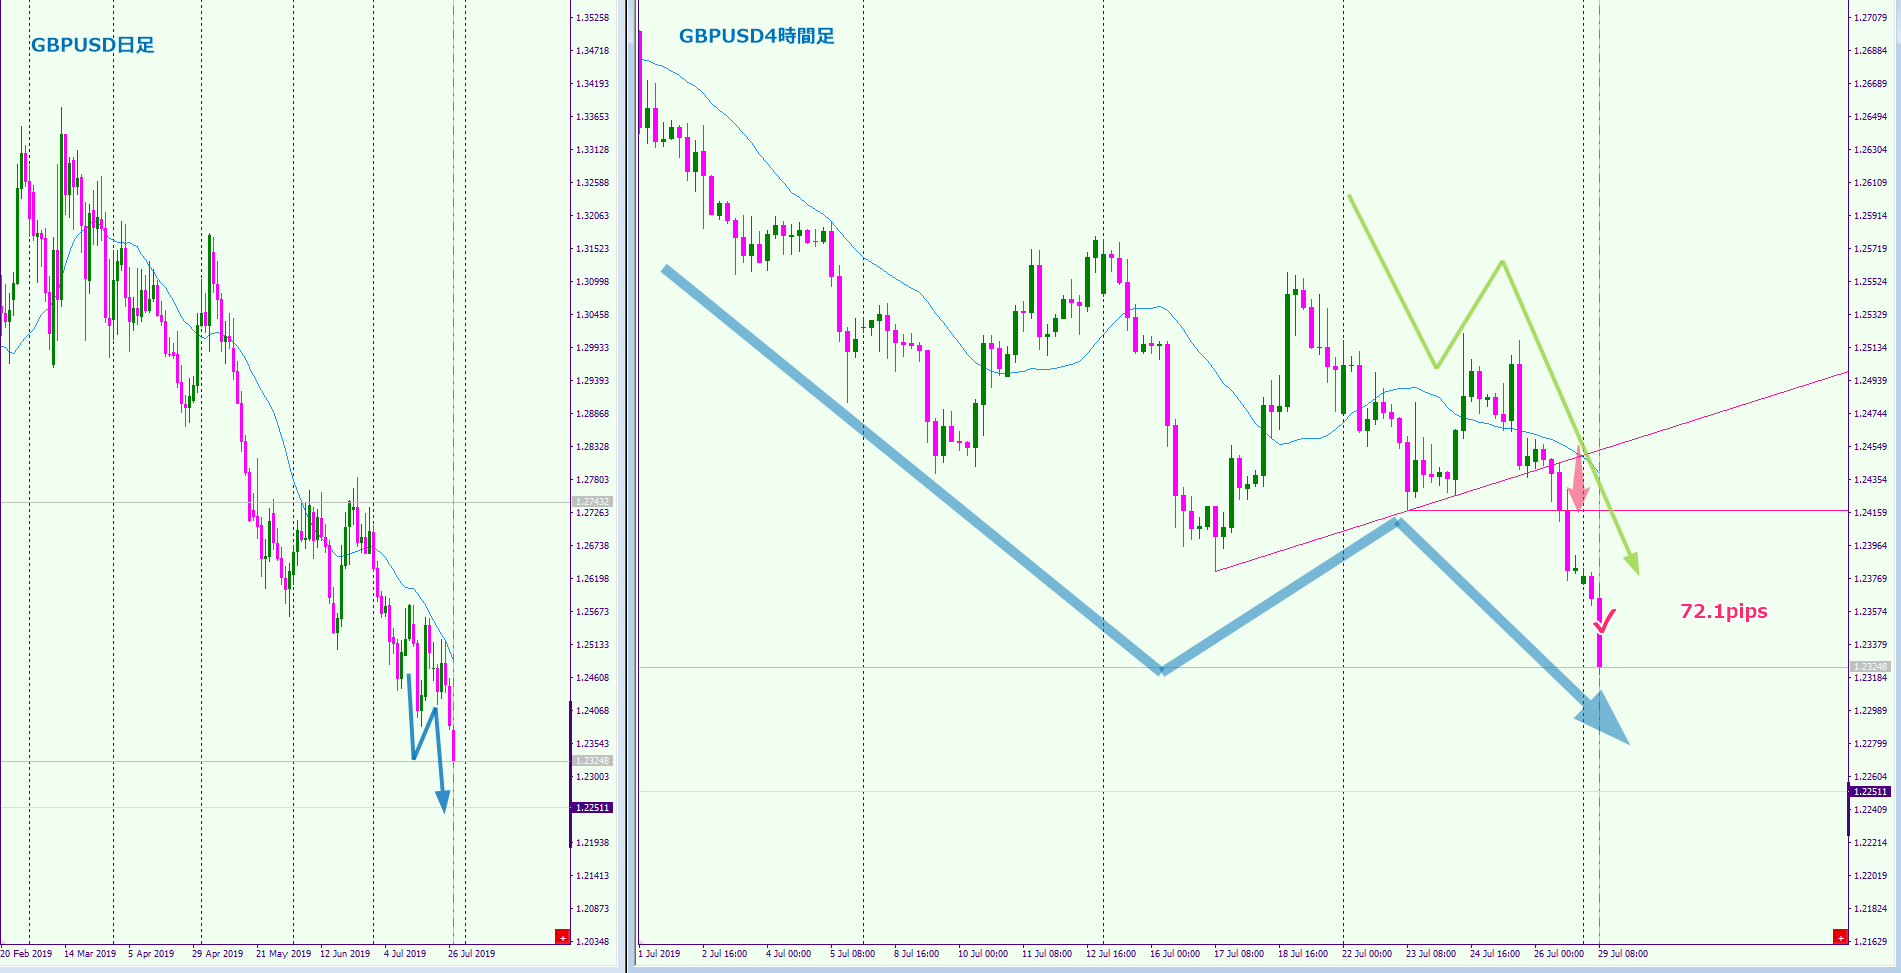Click the purple 1.22511 price tag on the daily chart
Screen dimensions: 1901x973
pyautogui.click(x=592, y=807)
